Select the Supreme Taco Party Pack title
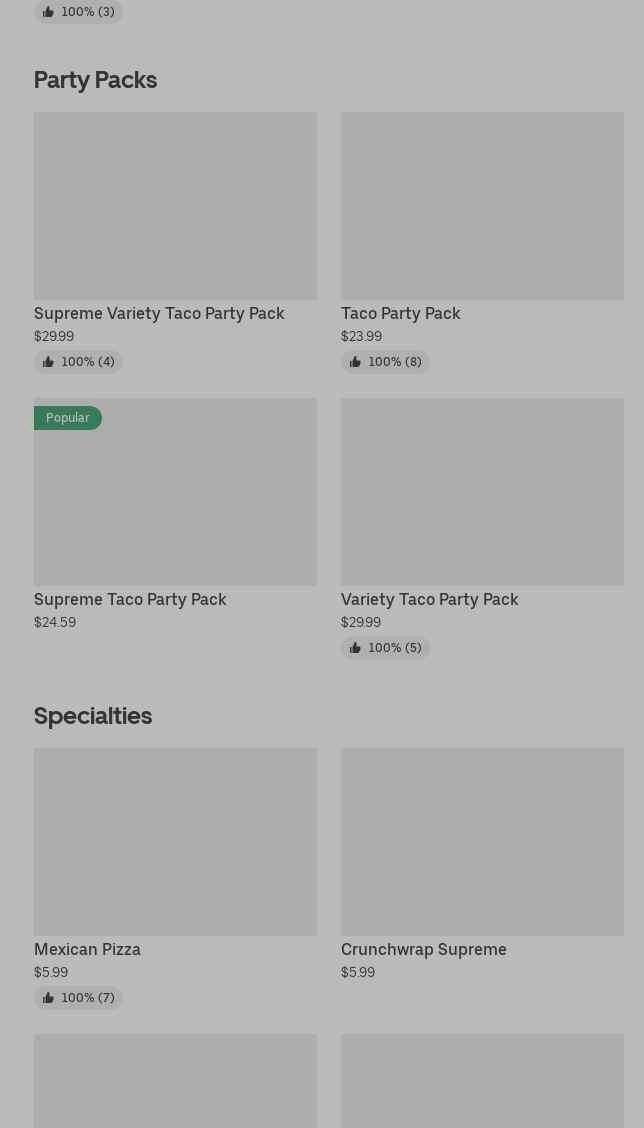644x1128 pixels. pos(130,599)
